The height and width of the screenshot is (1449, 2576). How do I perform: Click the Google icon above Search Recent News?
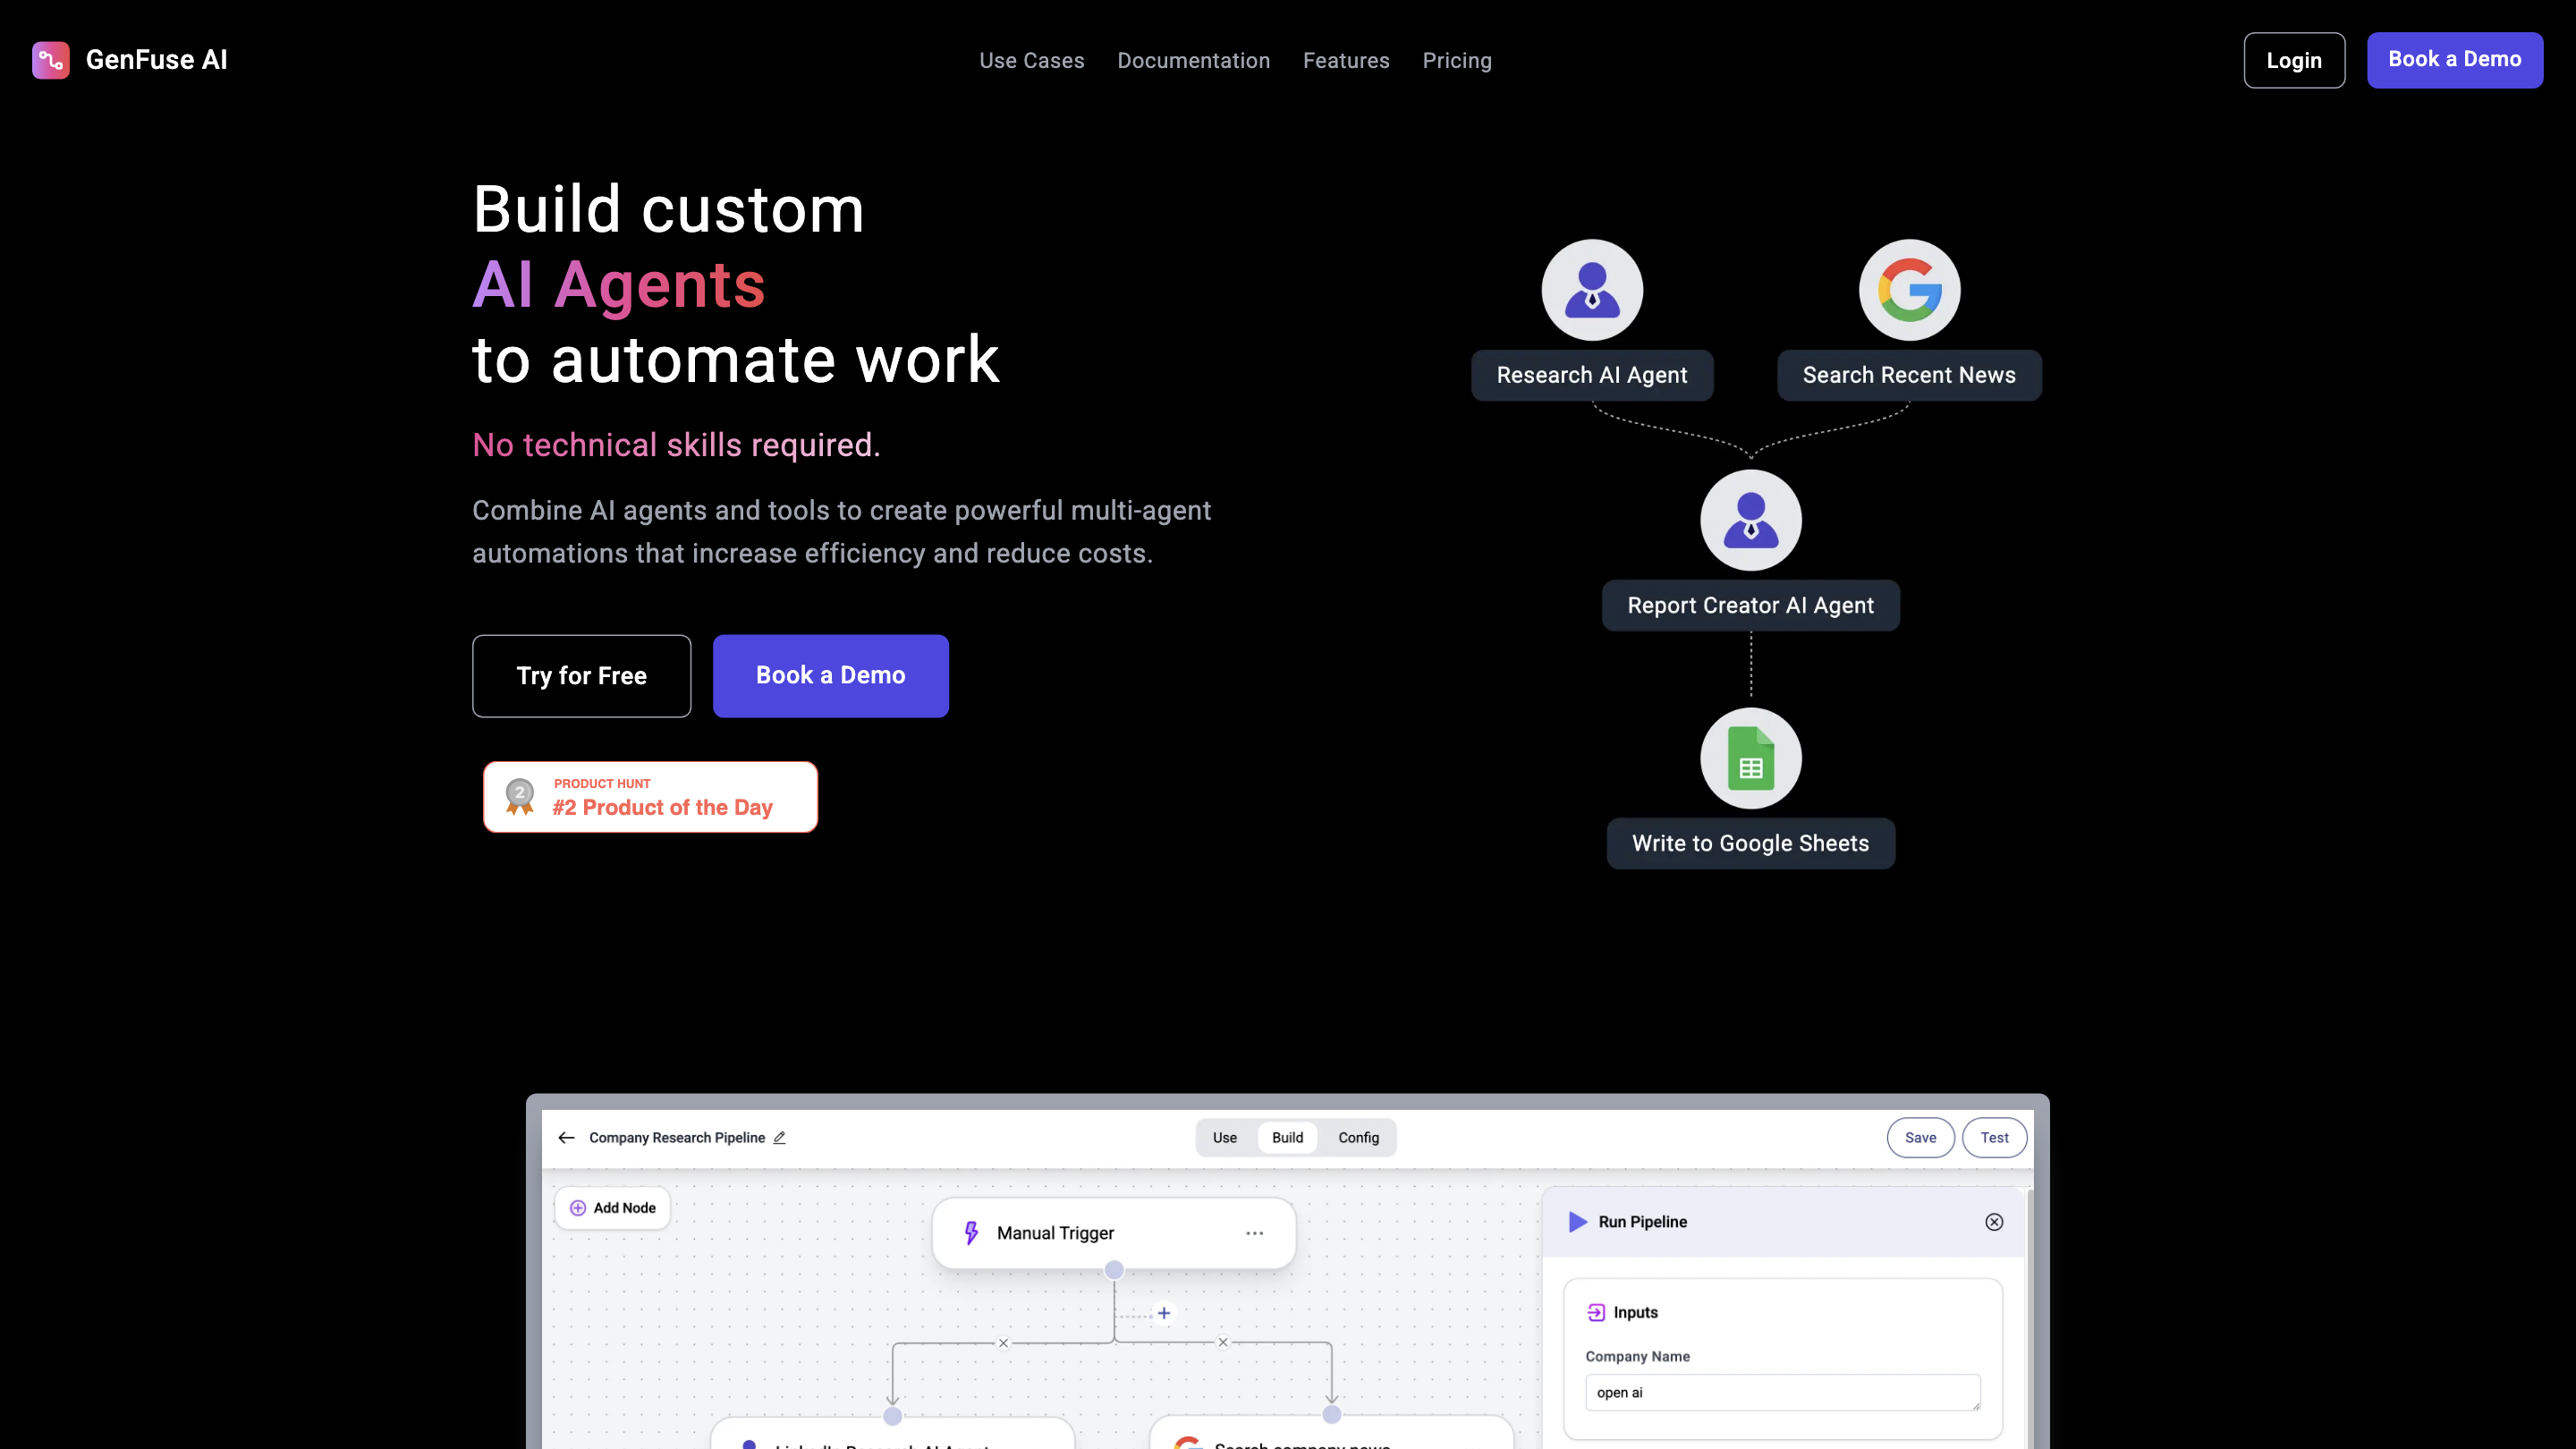(x=1908, y=289)
